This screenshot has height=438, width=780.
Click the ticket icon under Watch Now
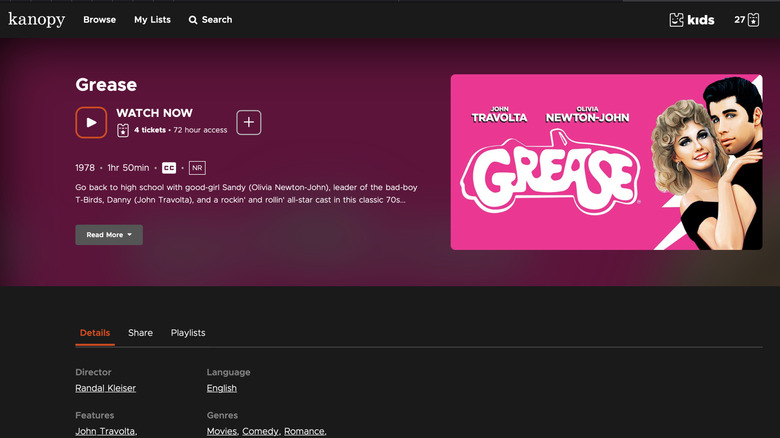point(123,130)
